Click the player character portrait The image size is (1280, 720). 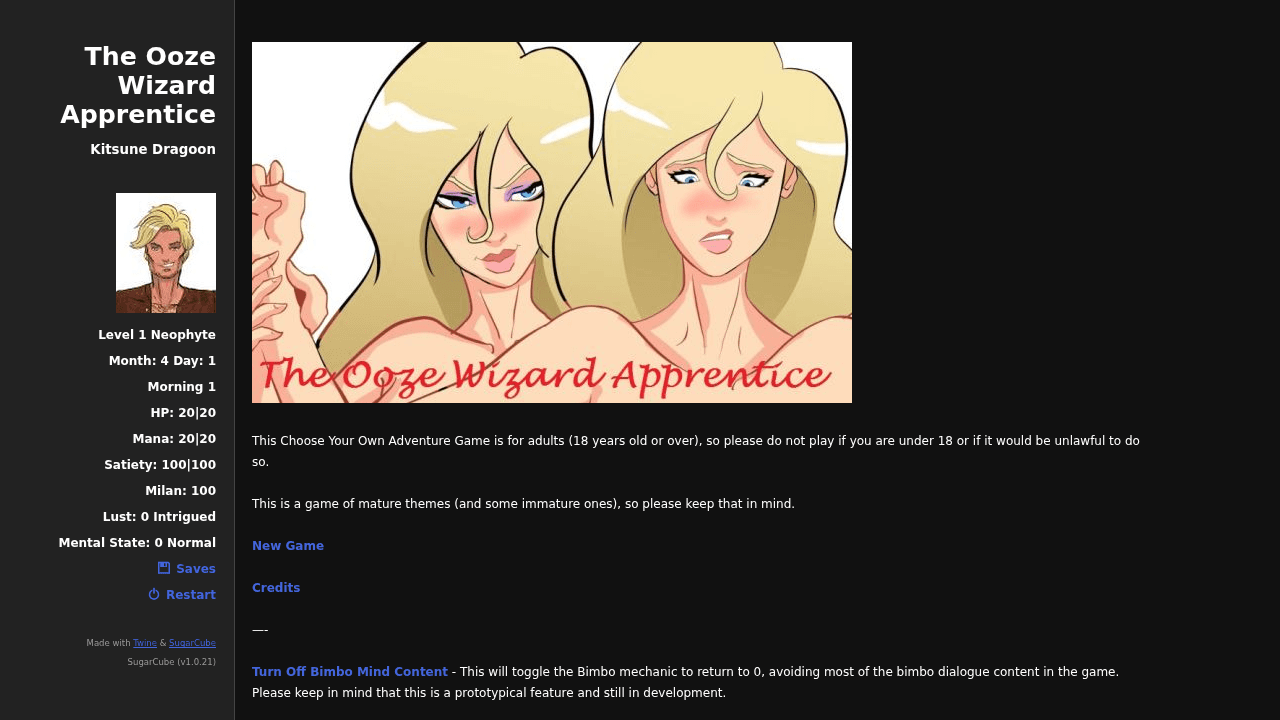166,253
